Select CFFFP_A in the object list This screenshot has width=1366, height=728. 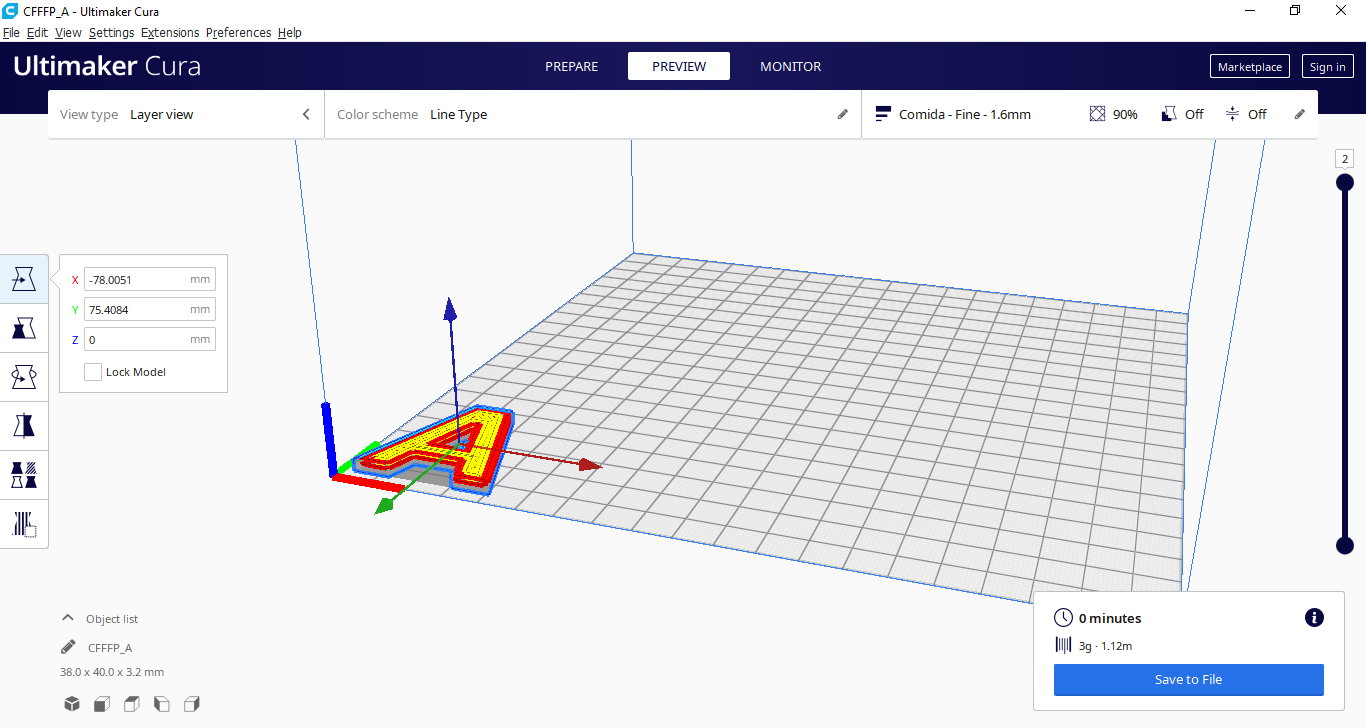(110, 647)
